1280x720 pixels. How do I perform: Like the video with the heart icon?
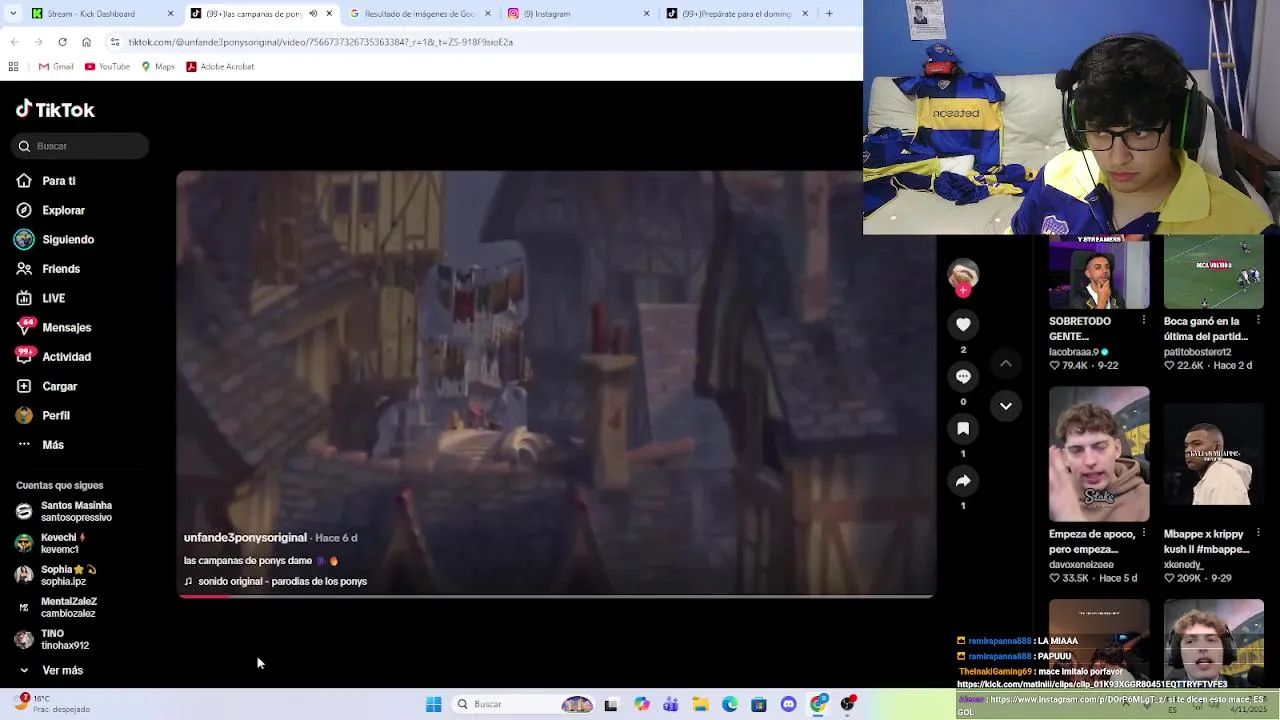tap(963, 325)
